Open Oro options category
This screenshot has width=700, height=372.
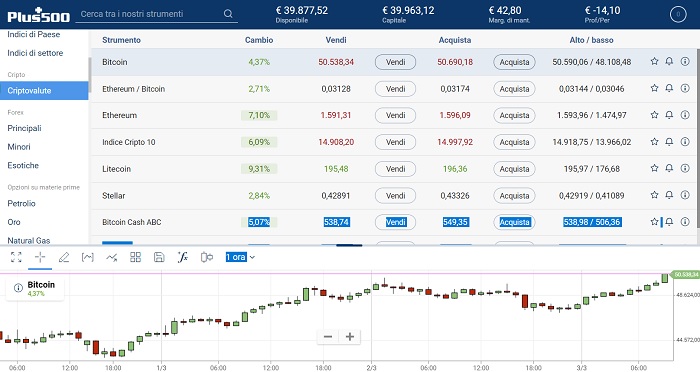[x=14, y=222]
